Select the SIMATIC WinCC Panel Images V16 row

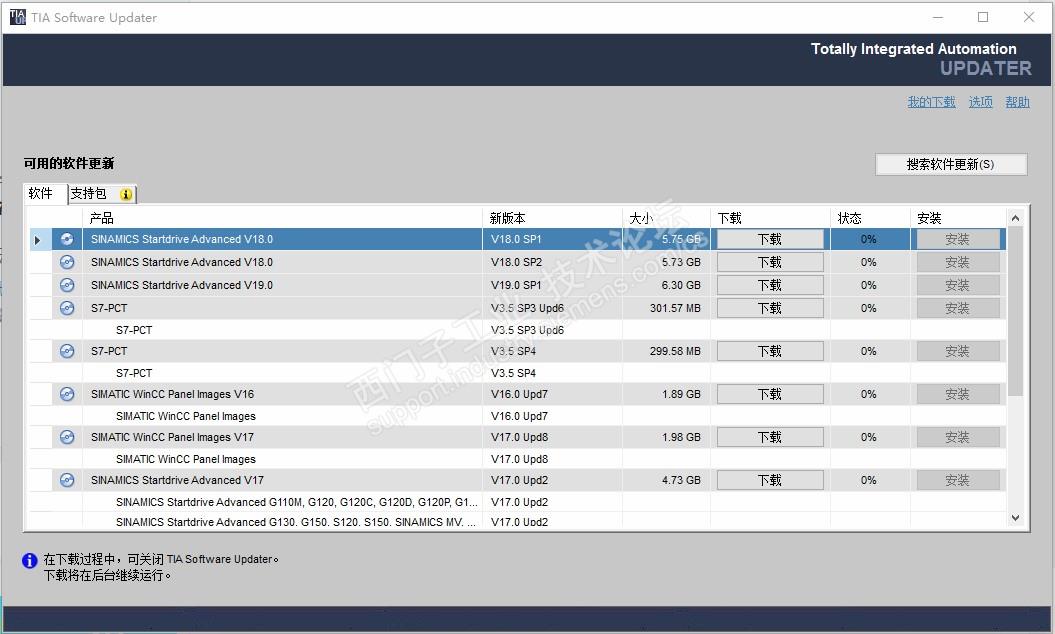click(517, 394)
